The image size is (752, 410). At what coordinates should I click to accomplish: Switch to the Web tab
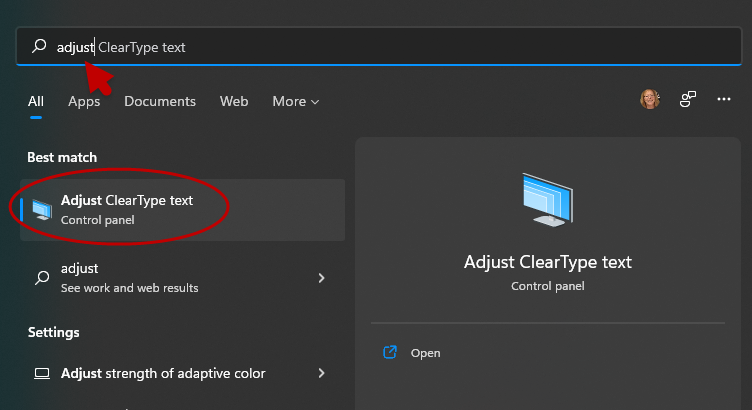click(x=234, y=101)
